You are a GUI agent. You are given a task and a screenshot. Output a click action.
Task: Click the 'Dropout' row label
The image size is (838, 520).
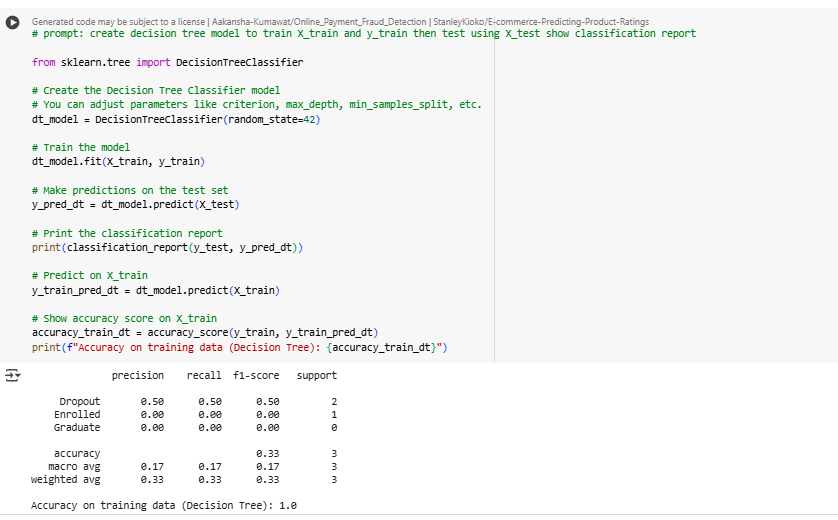click(x=80, y=401)
